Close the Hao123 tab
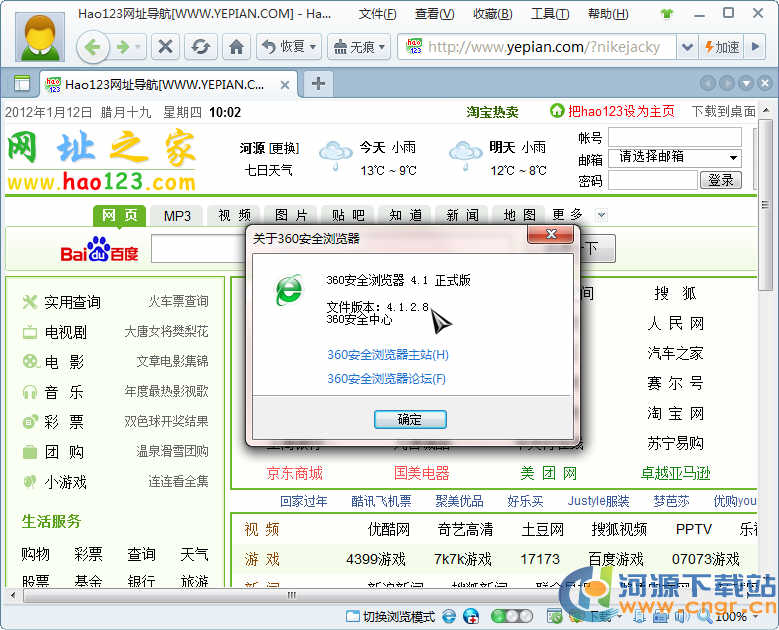Image resolution: width=779 pixels, height=630 pixels. [x=285, y=85]
